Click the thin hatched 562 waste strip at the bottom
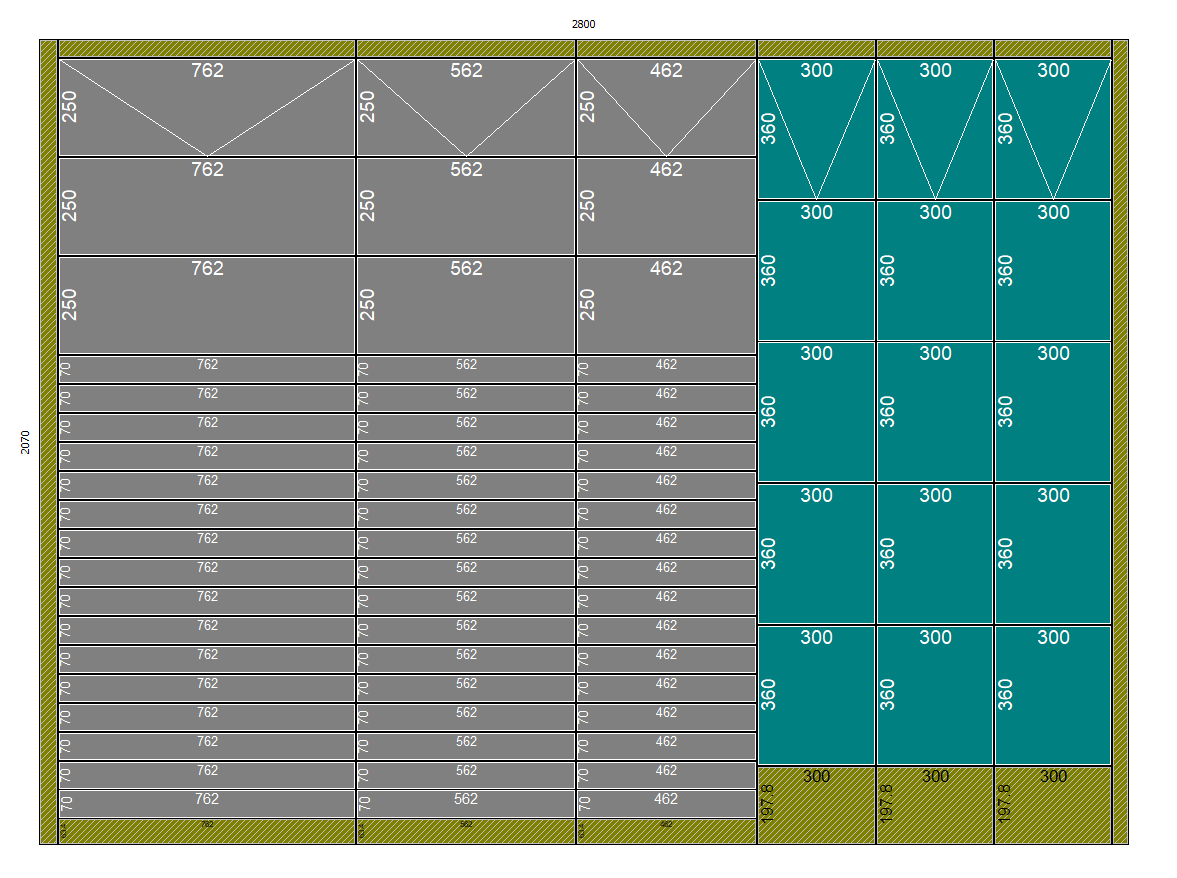The width and height of the screenshot is (1177, 878). (x=466, y=831)
